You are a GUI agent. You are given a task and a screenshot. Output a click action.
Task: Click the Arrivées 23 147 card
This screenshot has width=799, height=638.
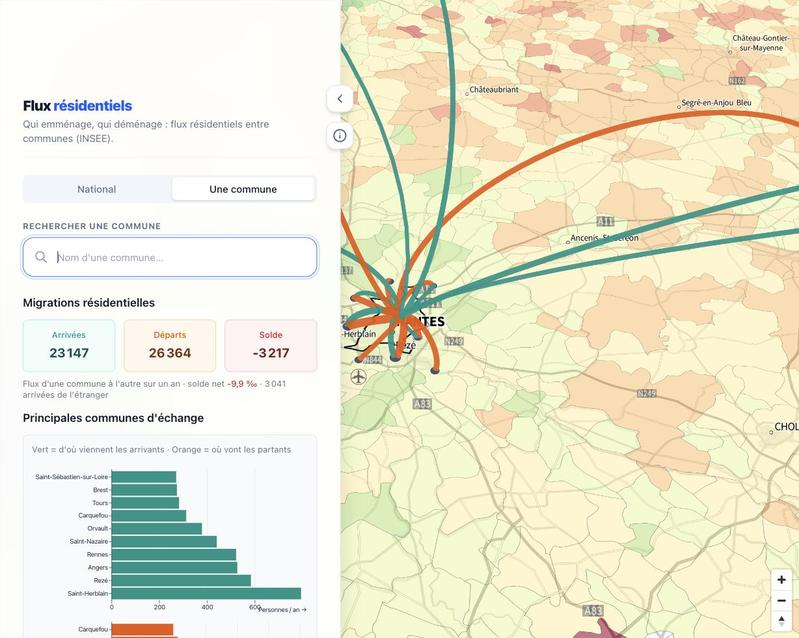point(69,345)
